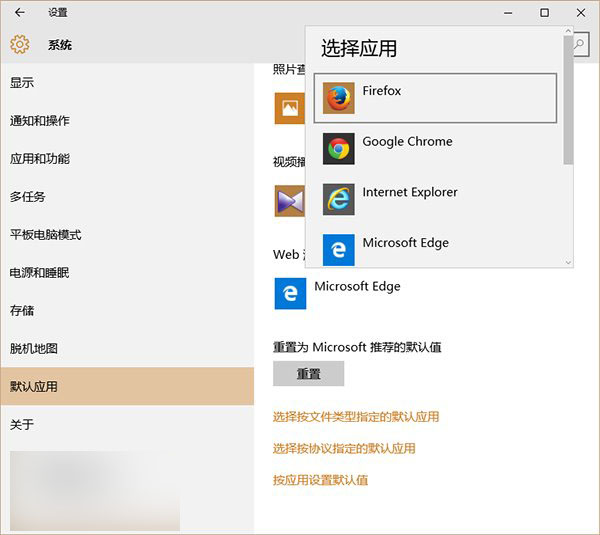
Task: Click the current default web browser Edge icon
Action: tap(290, 293)
